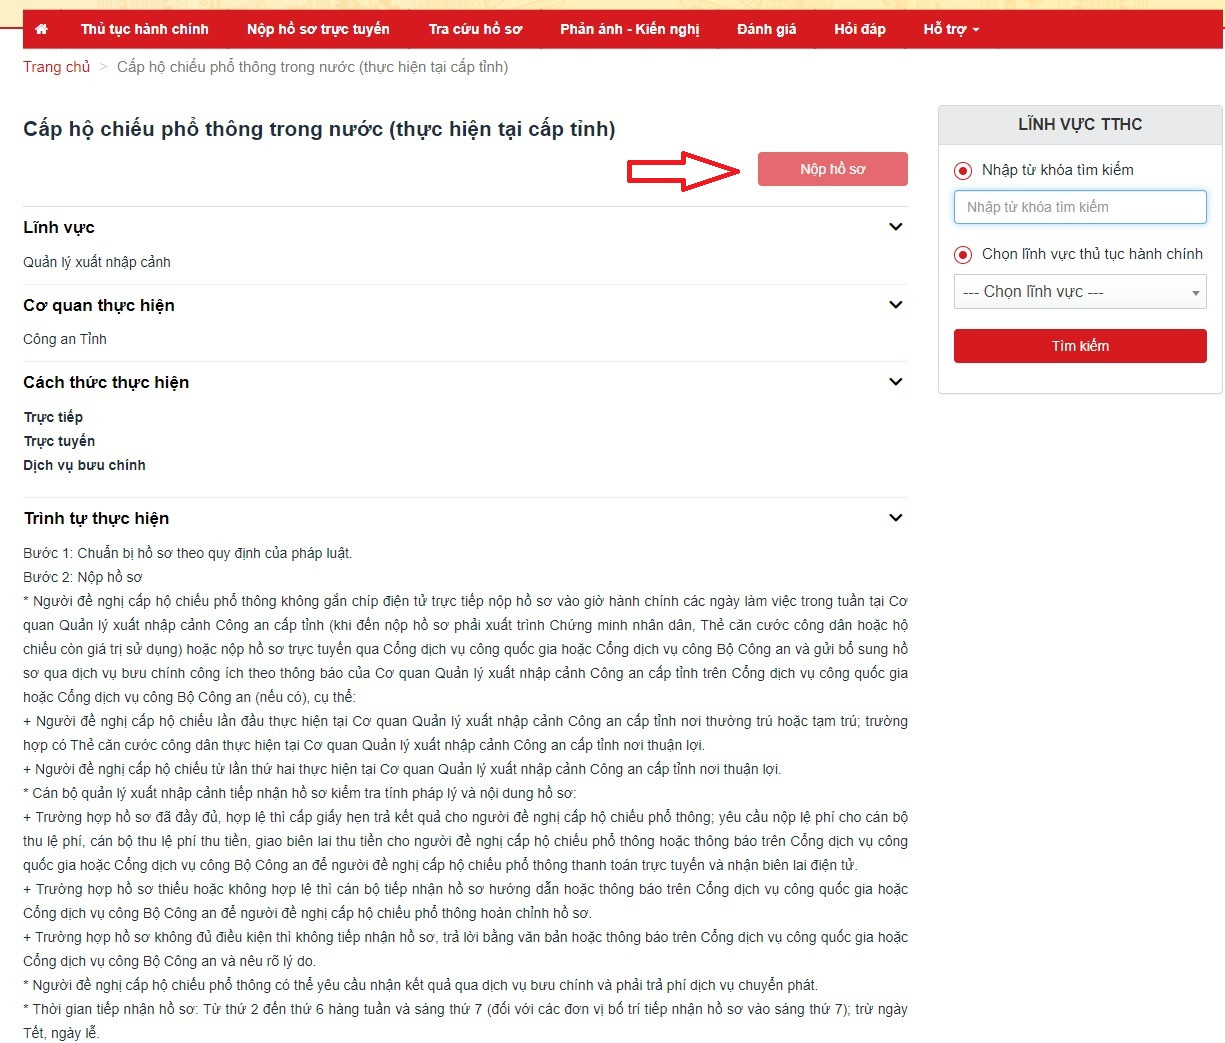The height and width of the screenshot is (1043, 1225).
Task: Open the home icon in the navigation bar
Action: (x=41, y=29)
